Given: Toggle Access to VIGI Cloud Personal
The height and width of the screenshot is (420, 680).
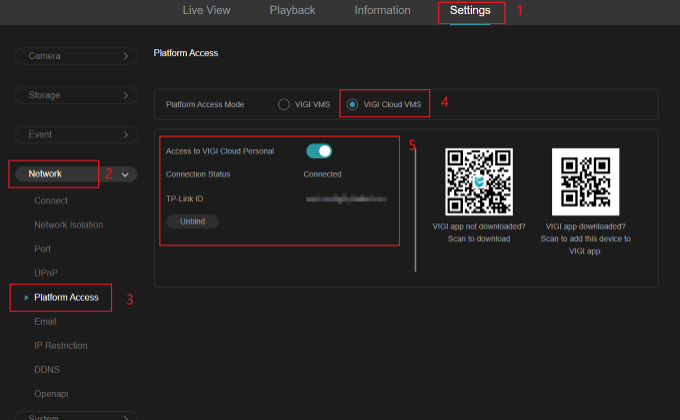Looking at the screenshot, I should [x=318, y=151].
